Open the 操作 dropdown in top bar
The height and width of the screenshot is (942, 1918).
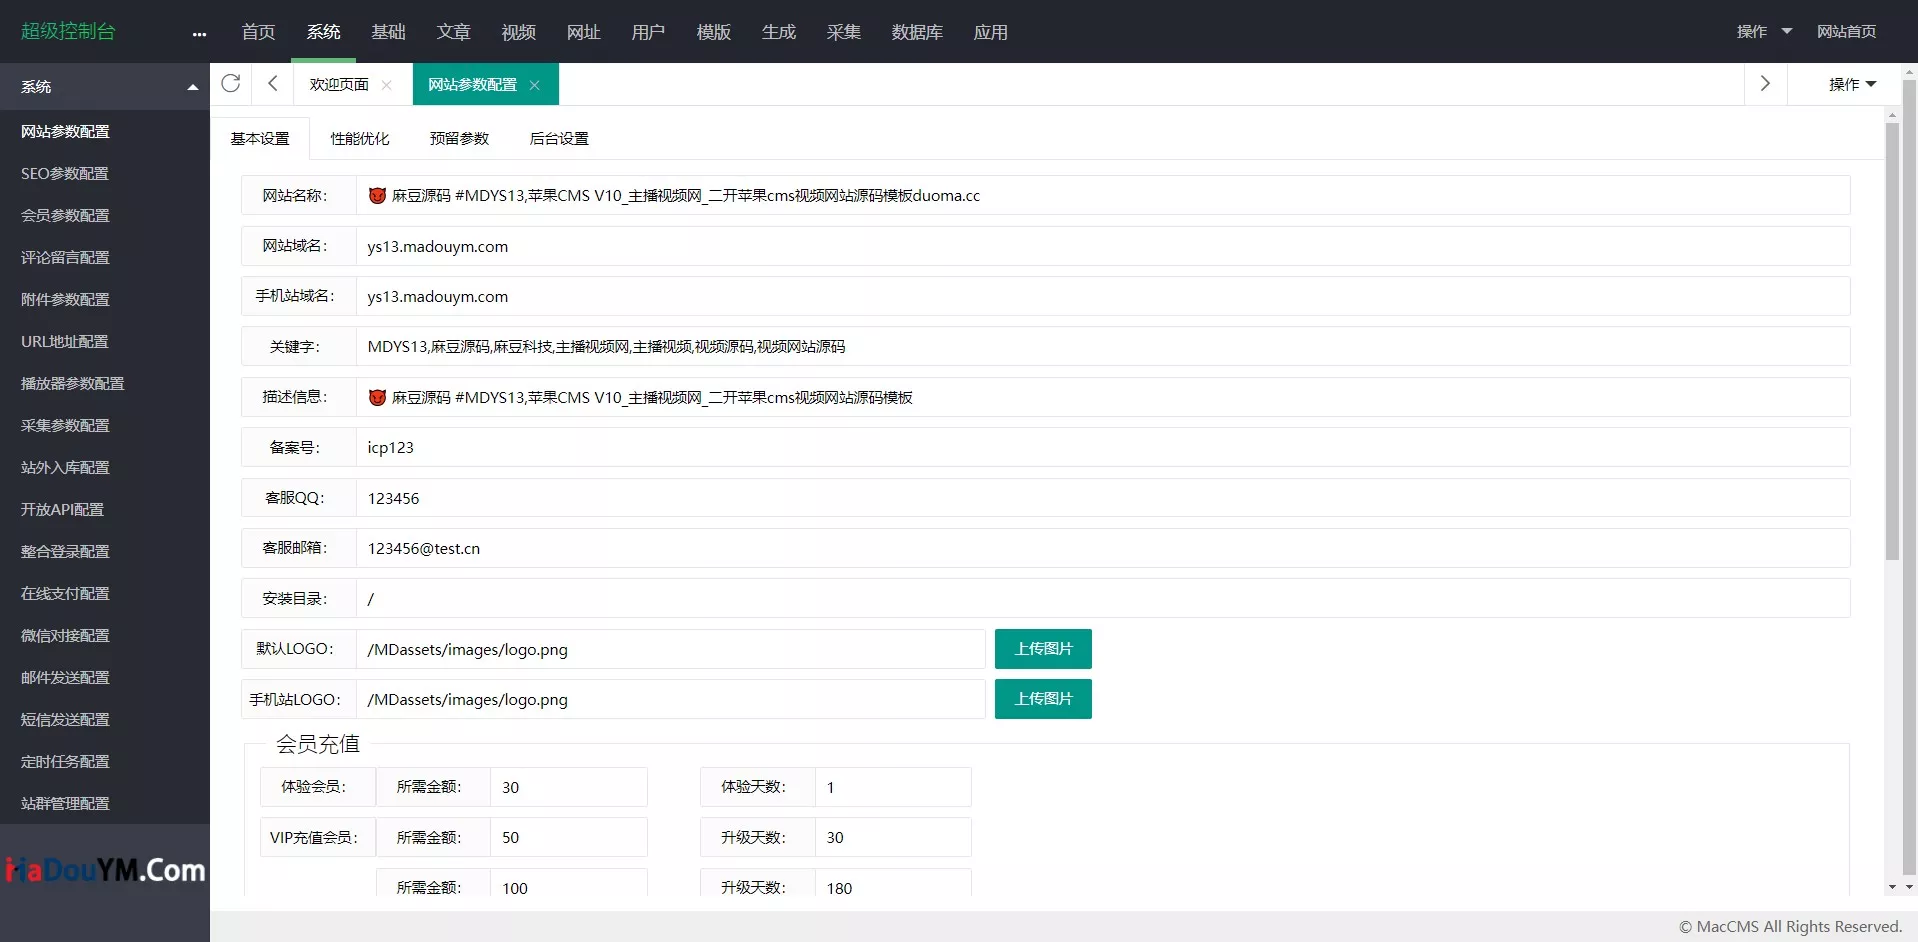pyautogui.click(x=1763, y=32)
